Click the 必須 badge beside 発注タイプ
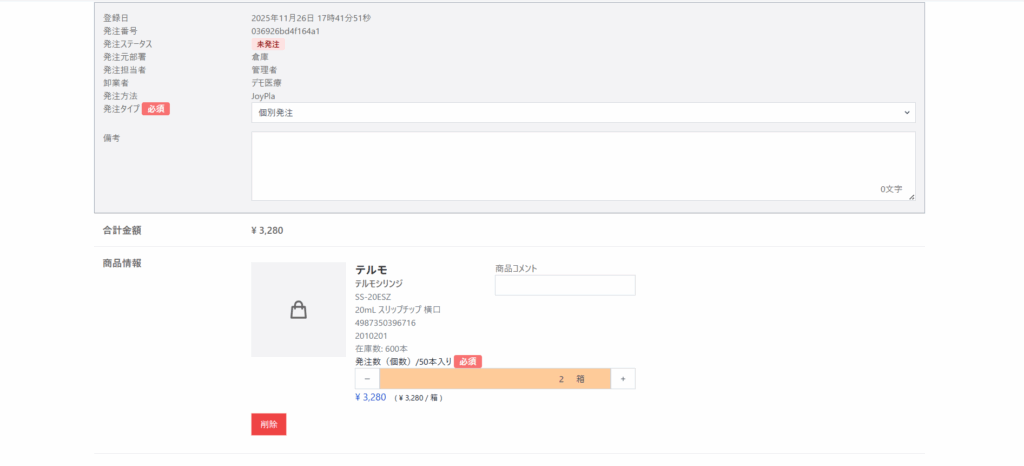Viewport: 1024px width, 466px height. 156,109
